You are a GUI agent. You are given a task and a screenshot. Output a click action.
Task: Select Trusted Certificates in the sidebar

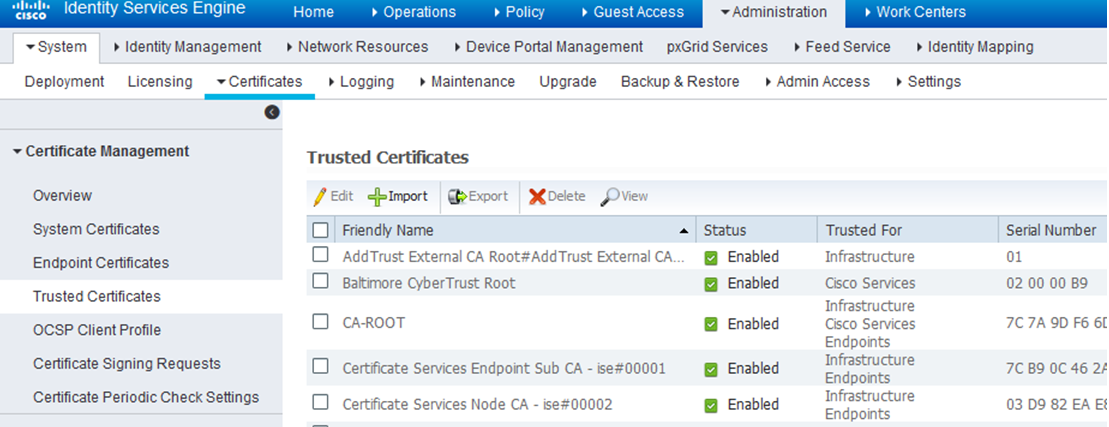click(x=97, y=297)
